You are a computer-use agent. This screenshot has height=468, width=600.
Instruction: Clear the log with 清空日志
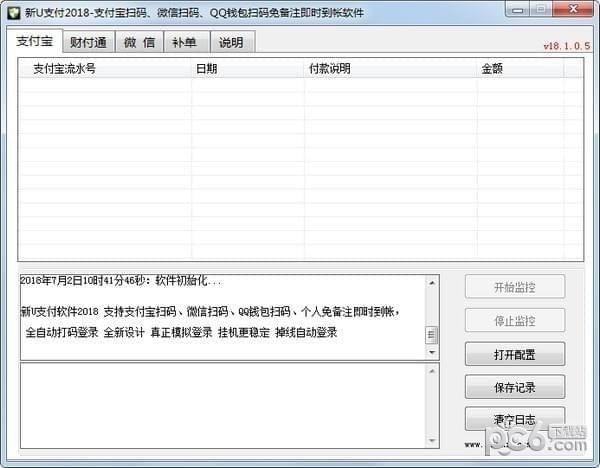coord(514,418)
